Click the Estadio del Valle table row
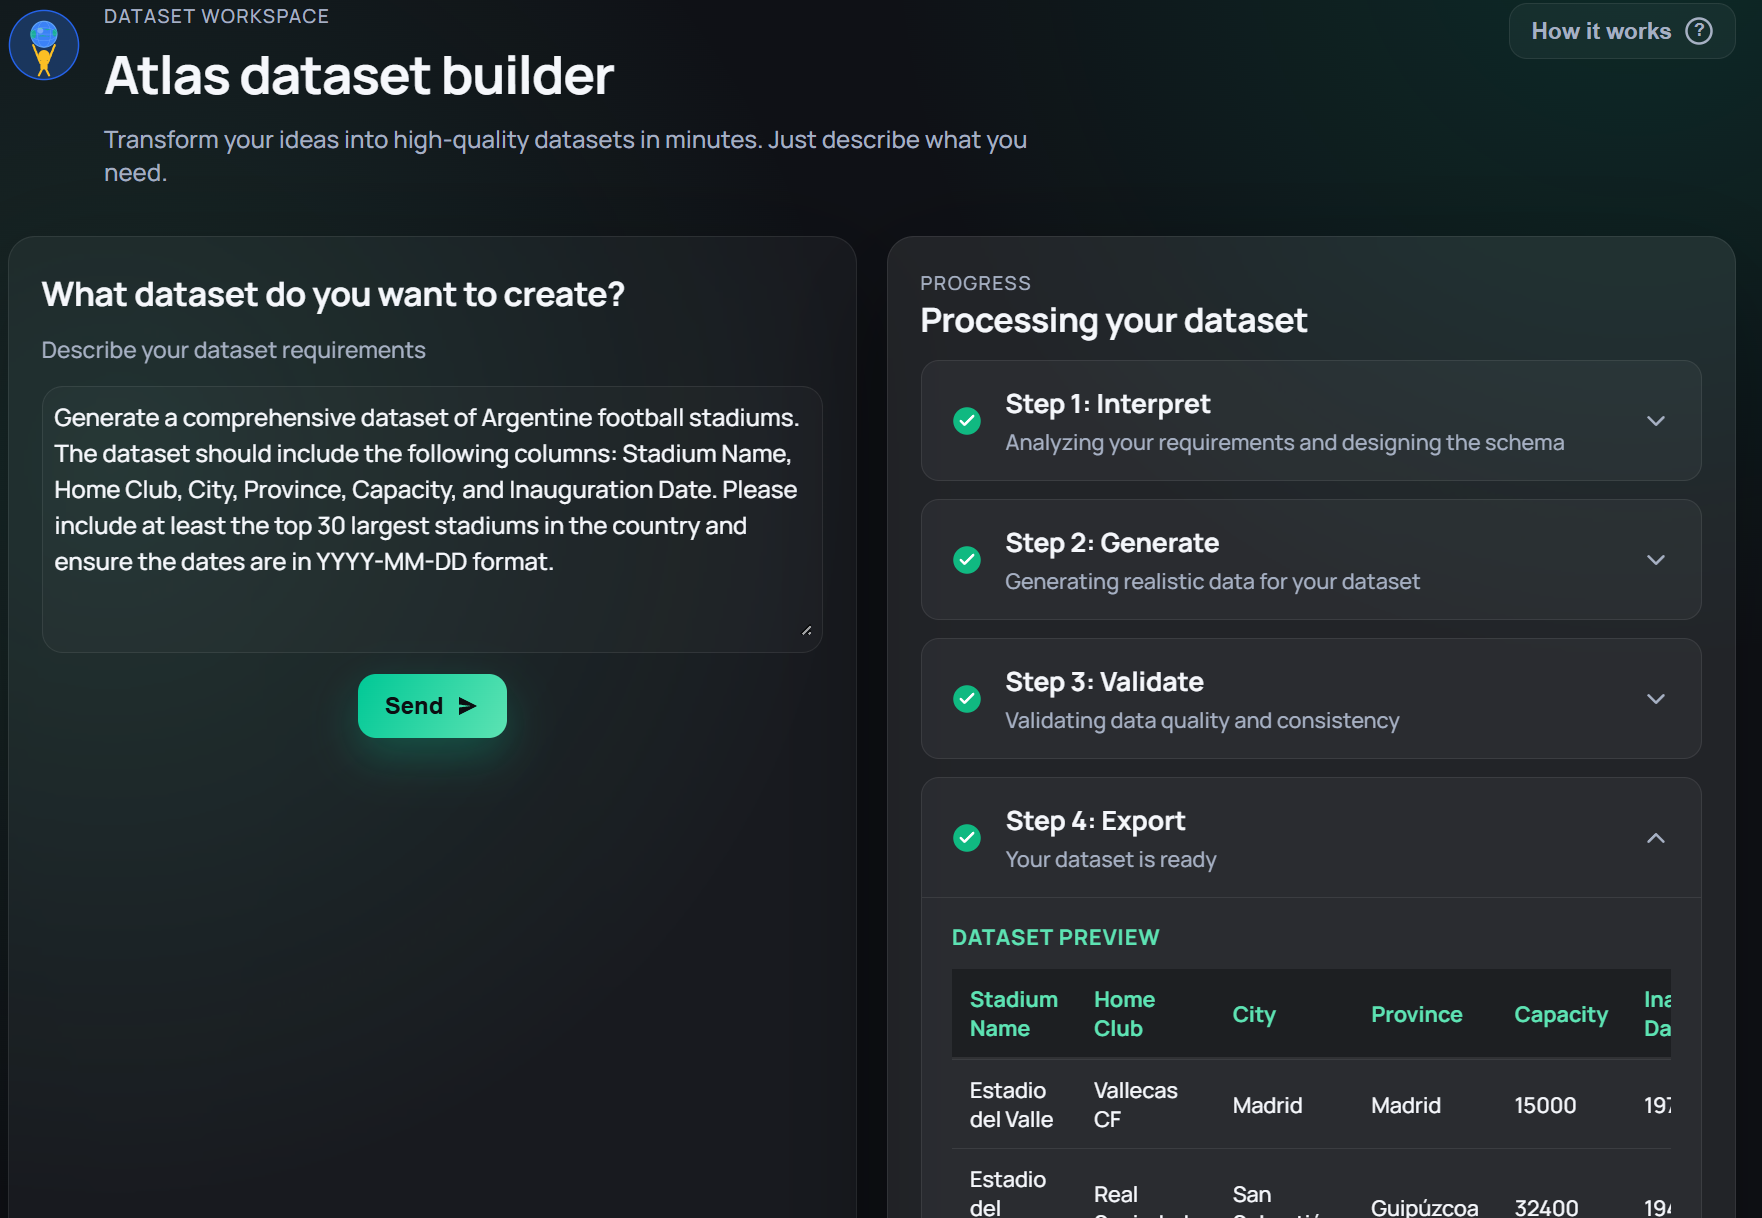 click(1300, 1104)
